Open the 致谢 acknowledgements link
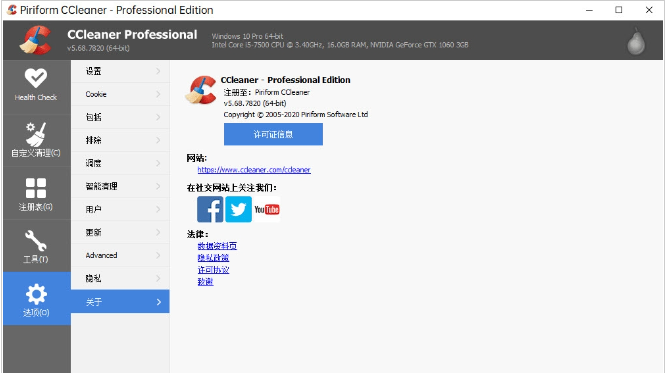Image resolution: width=671 pixels, height=373 pixels. click(205, 282)
